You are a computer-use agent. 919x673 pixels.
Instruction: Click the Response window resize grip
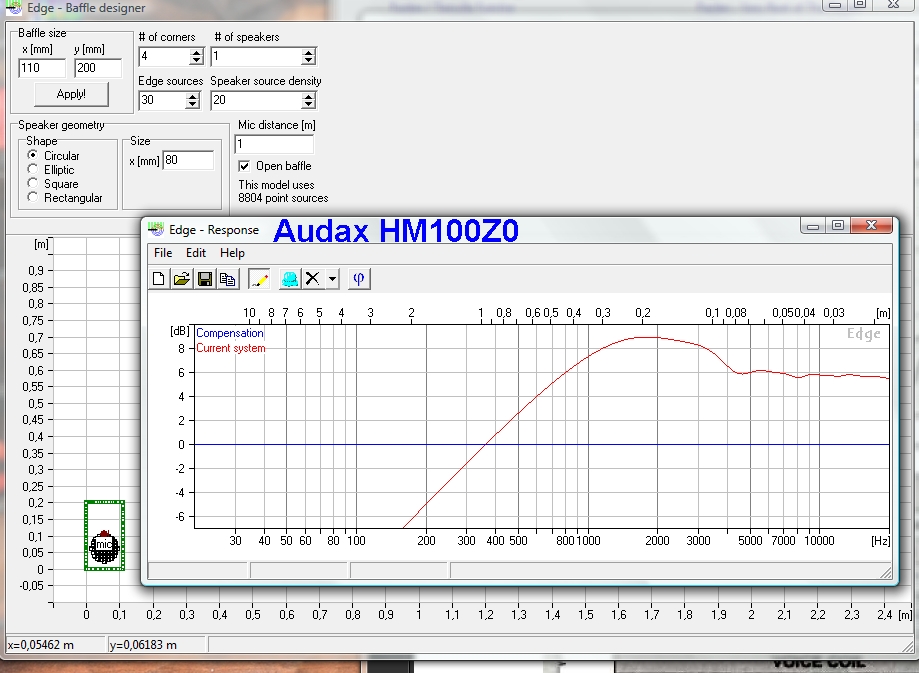(x=886, y=572)
